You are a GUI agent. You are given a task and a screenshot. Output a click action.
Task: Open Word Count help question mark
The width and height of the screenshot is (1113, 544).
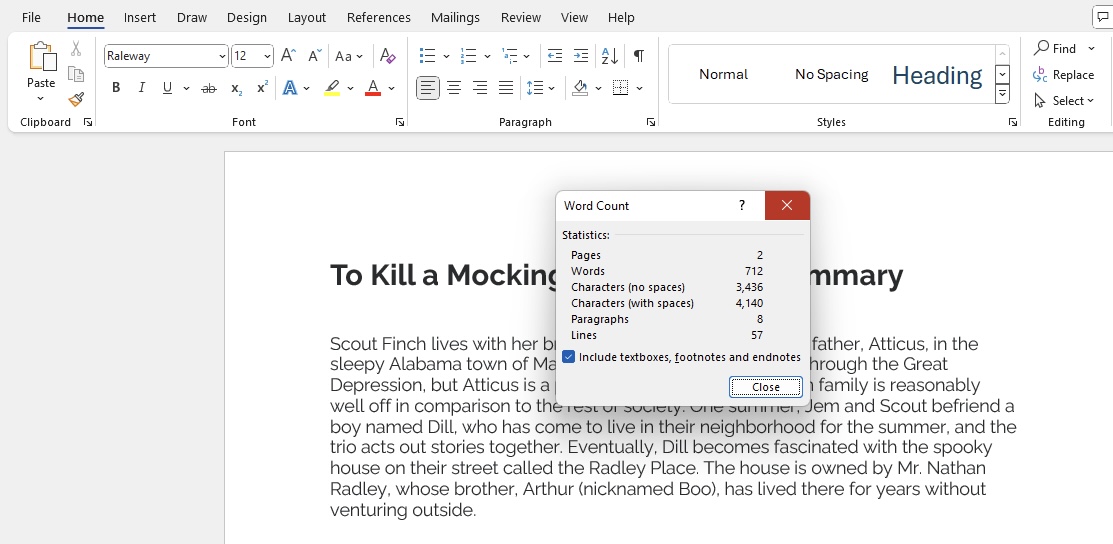point(742,205)
